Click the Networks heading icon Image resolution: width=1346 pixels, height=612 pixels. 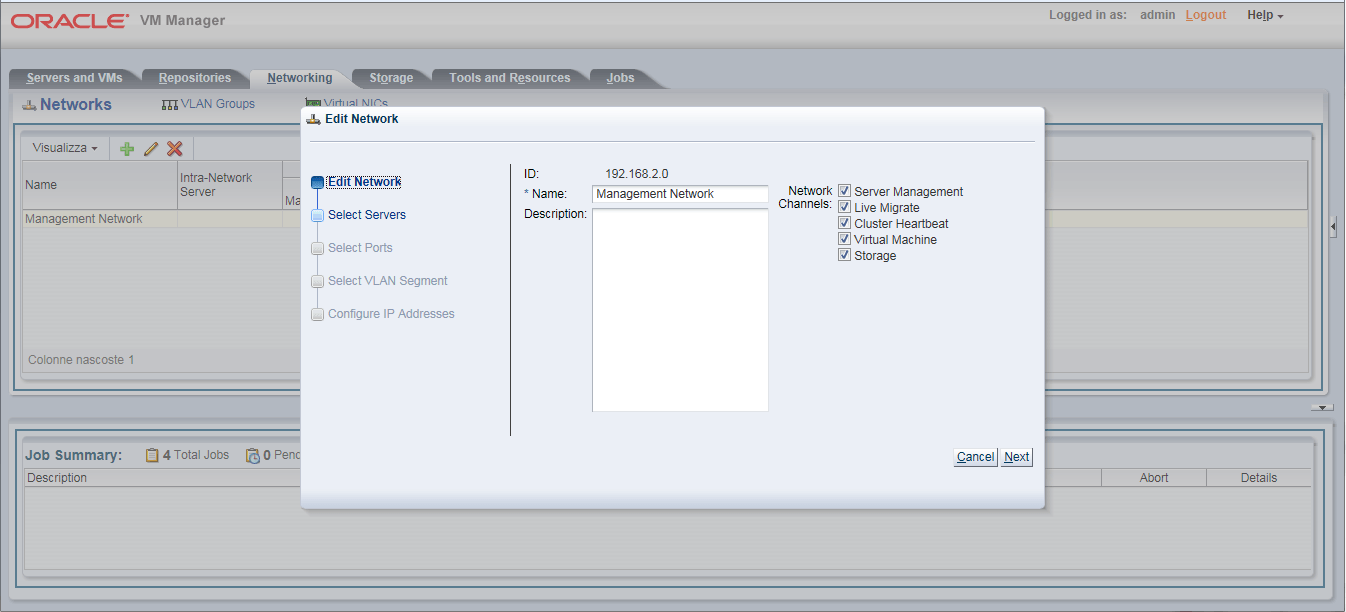(x=29, y=105)
